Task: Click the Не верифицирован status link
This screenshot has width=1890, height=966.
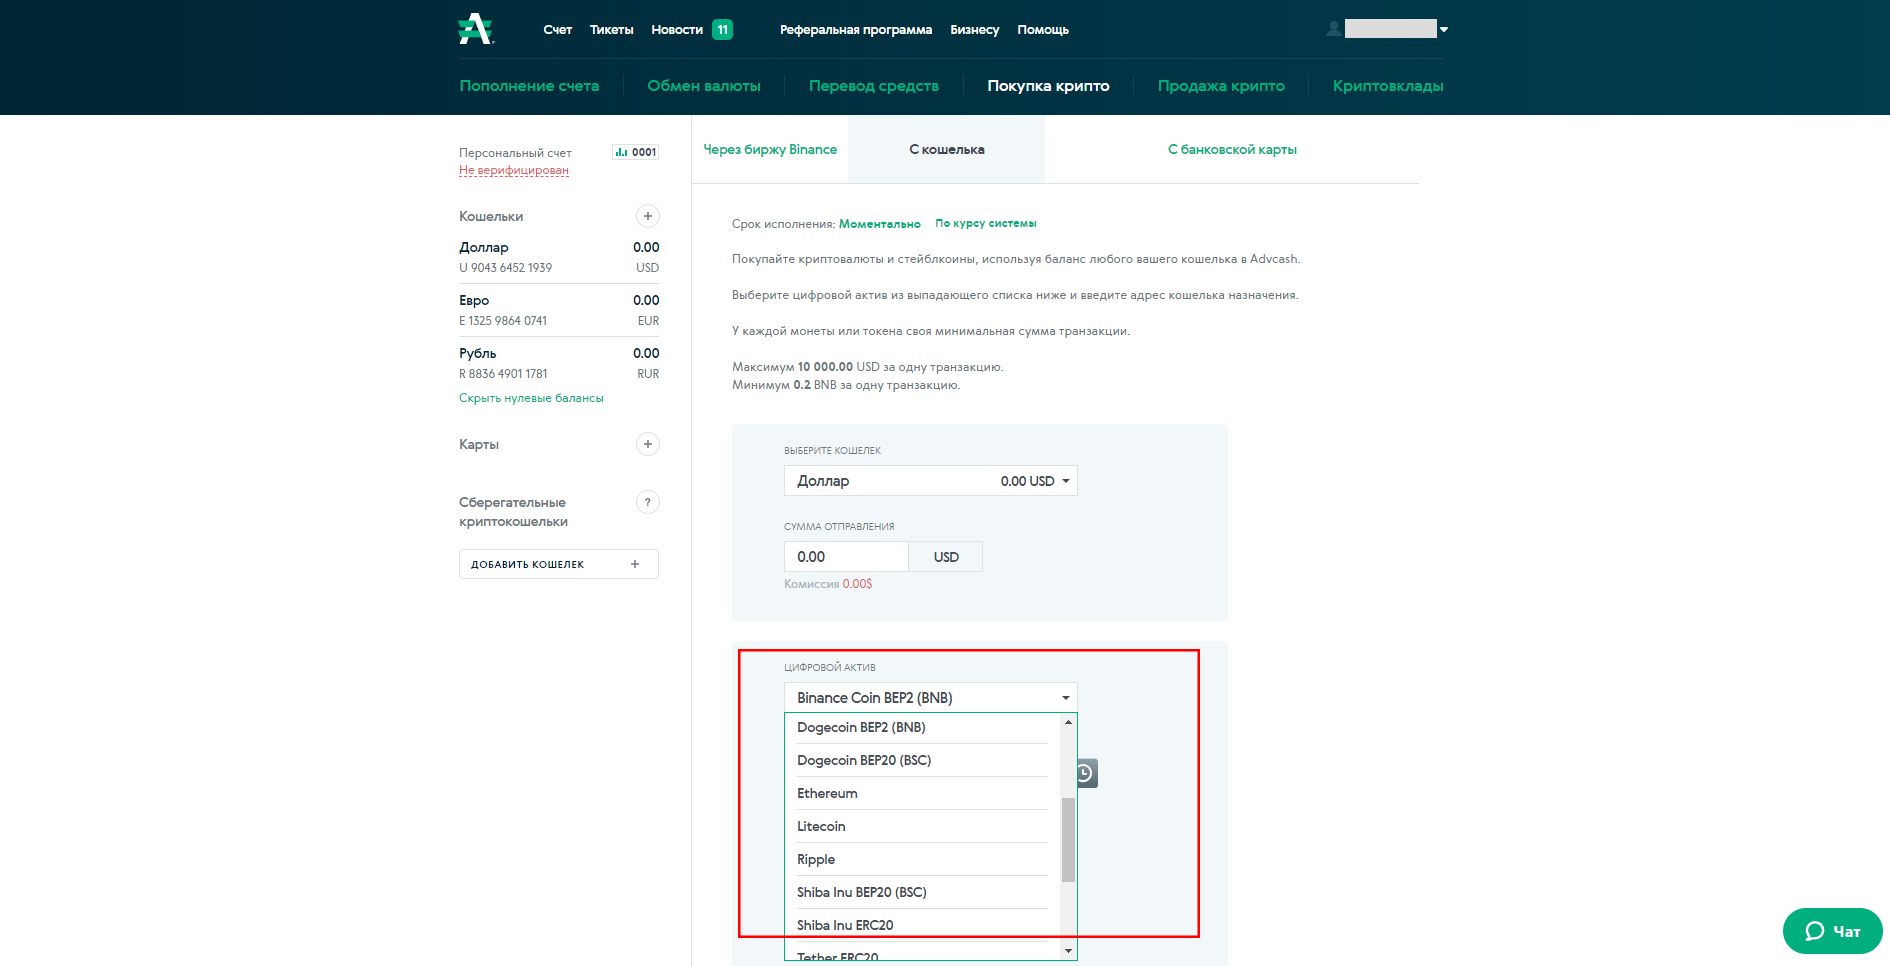Action: (513, 170)
